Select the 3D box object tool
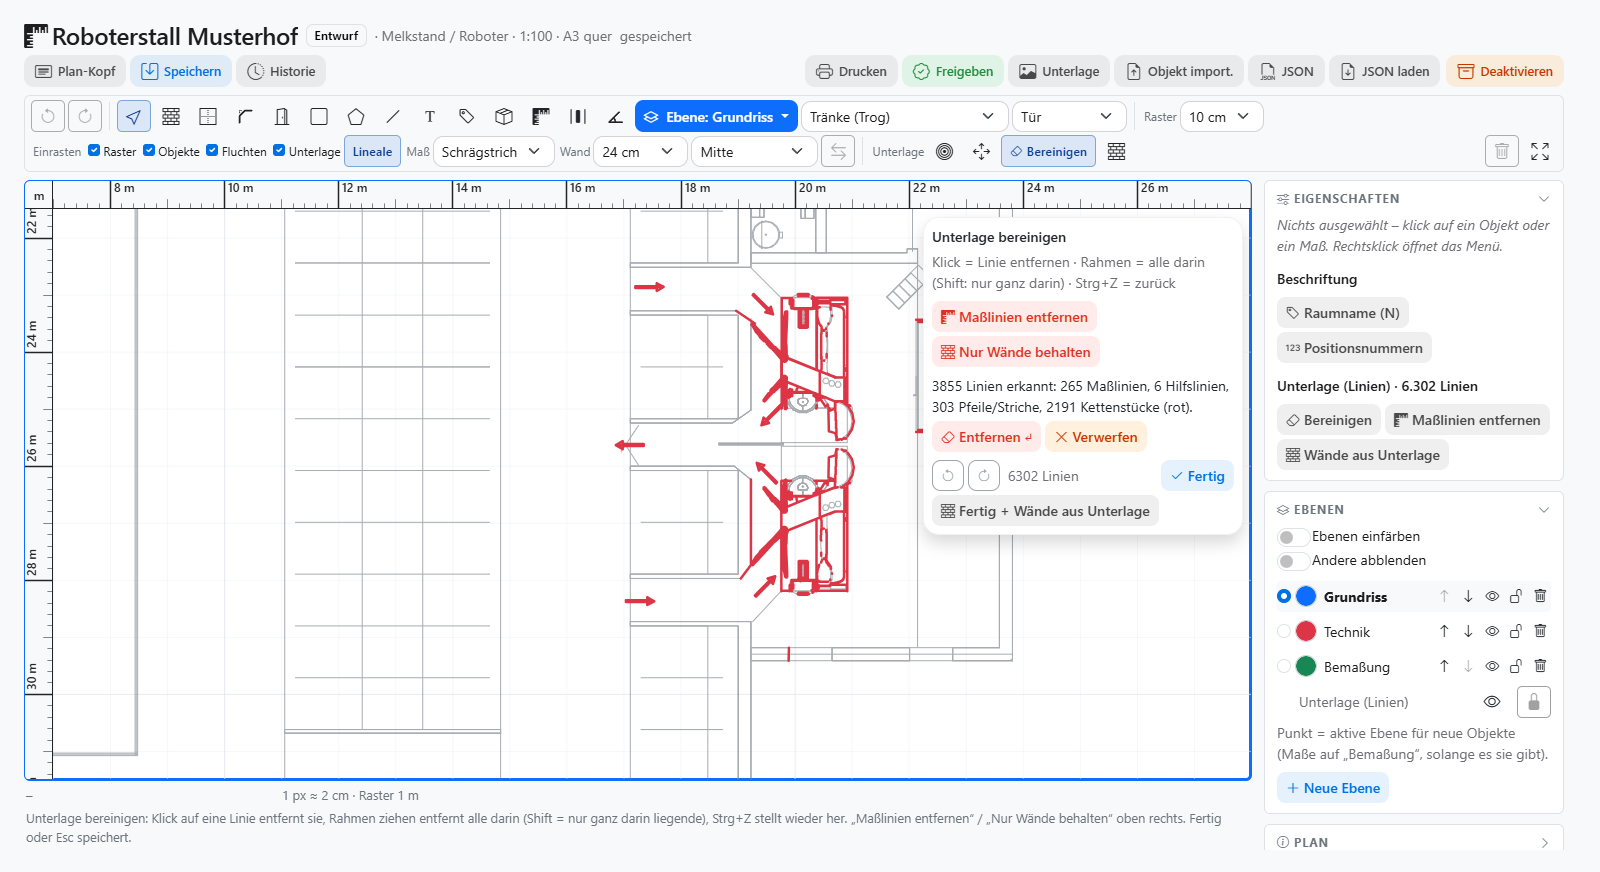This screenshot has height=872, width=1600. point(504,117)
